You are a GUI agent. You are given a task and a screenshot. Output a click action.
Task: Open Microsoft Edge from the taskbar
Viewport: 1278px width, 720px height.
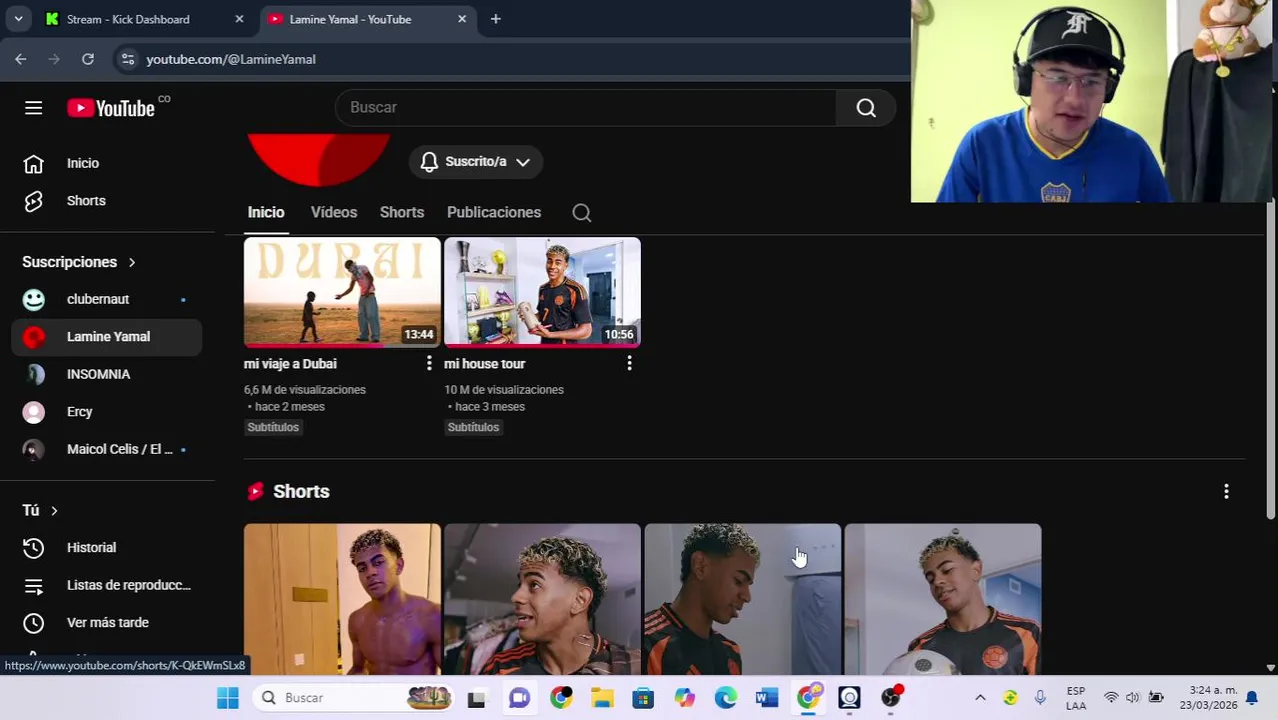[725, 698]
